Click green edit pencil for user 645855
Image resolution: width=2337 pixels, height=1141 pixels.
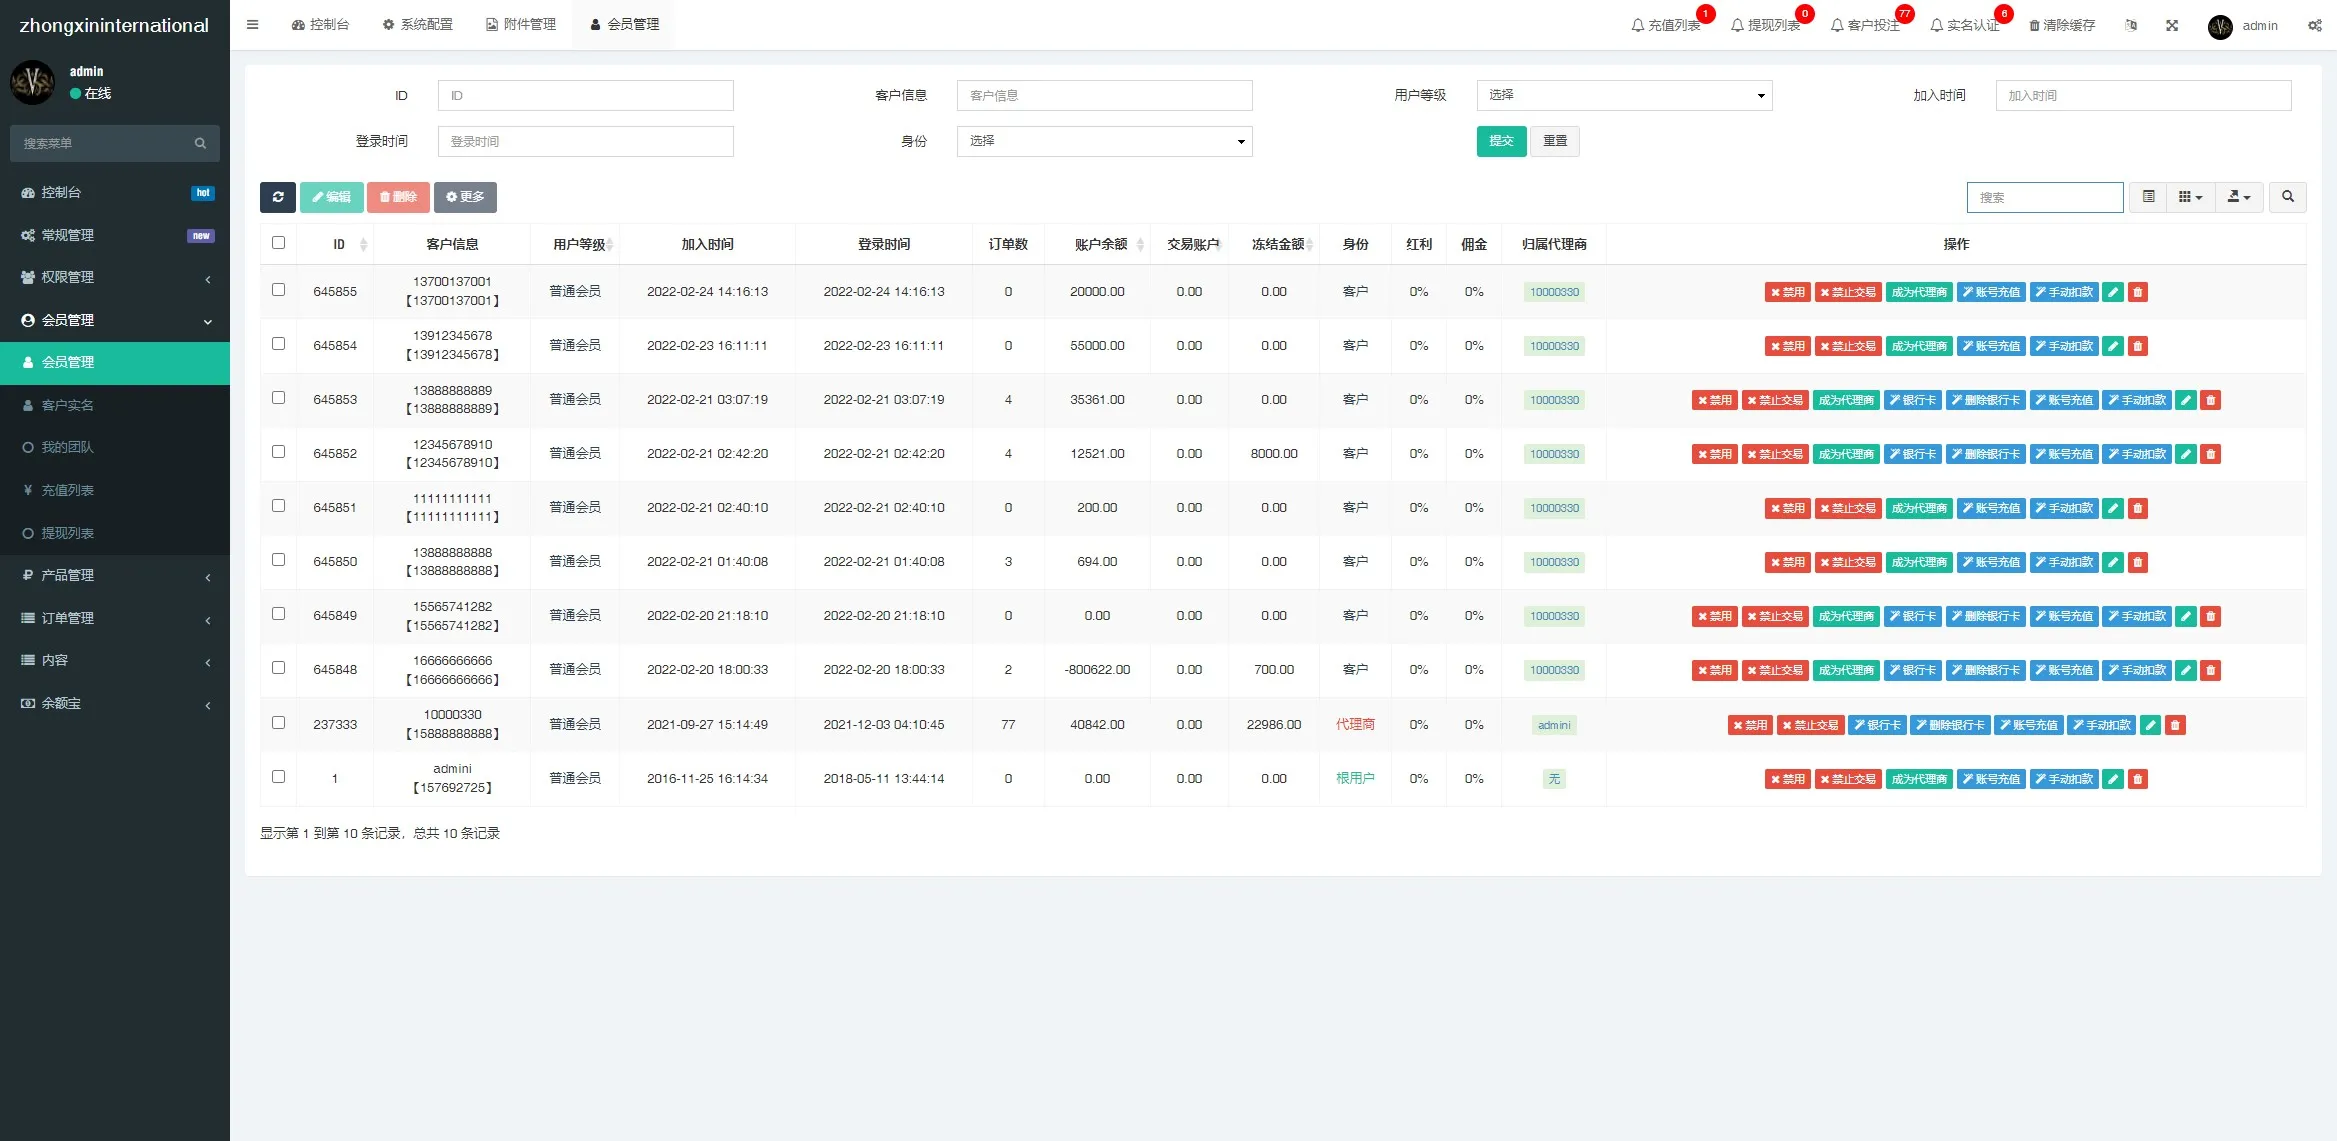(2113, 292)
